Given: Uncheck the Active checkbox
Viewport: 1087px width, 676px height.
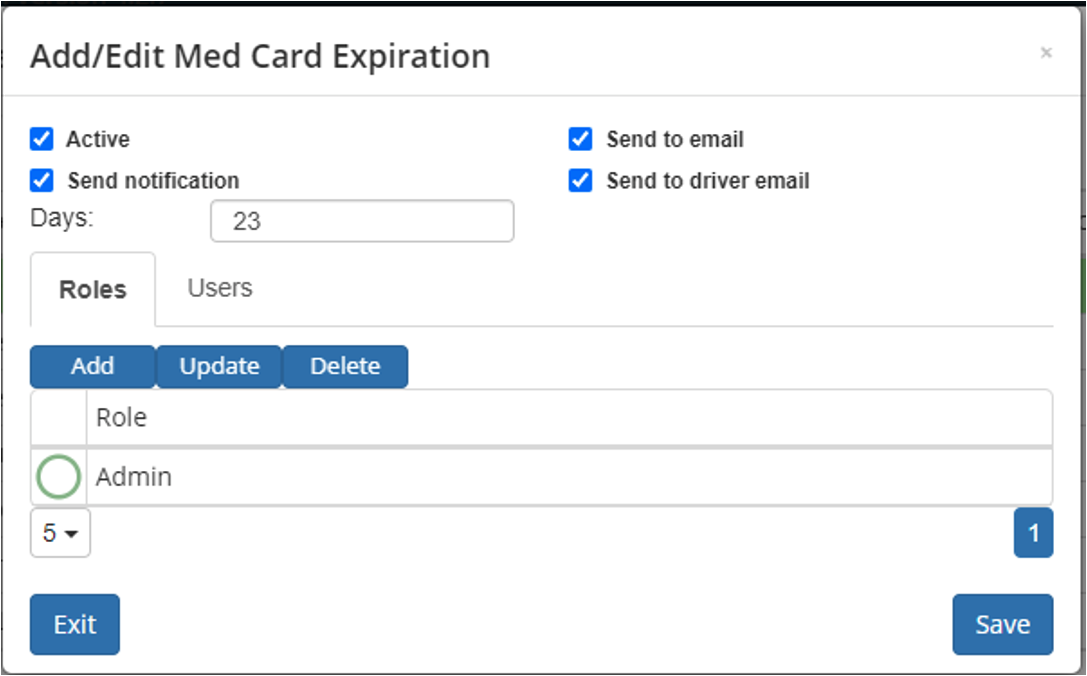Looking at the screenshot, I should tap(42, 139).
